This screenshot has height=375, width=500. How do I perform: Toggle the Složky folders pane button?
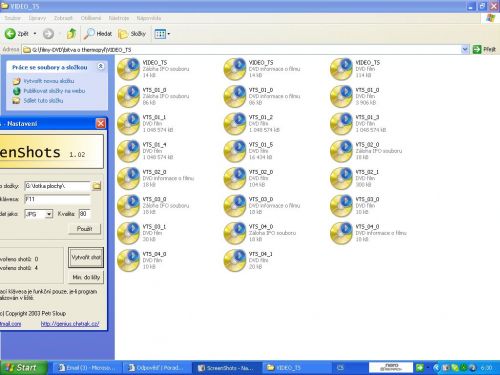coord(132,34)
